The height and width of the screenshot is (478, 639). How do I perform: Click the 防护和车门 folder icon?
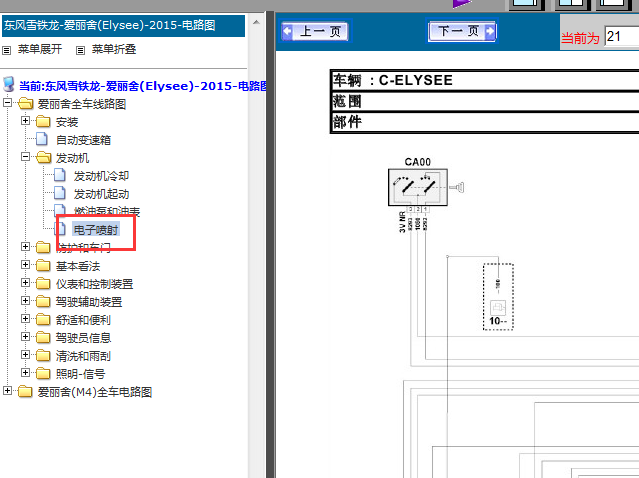click(x=43, y=247)
